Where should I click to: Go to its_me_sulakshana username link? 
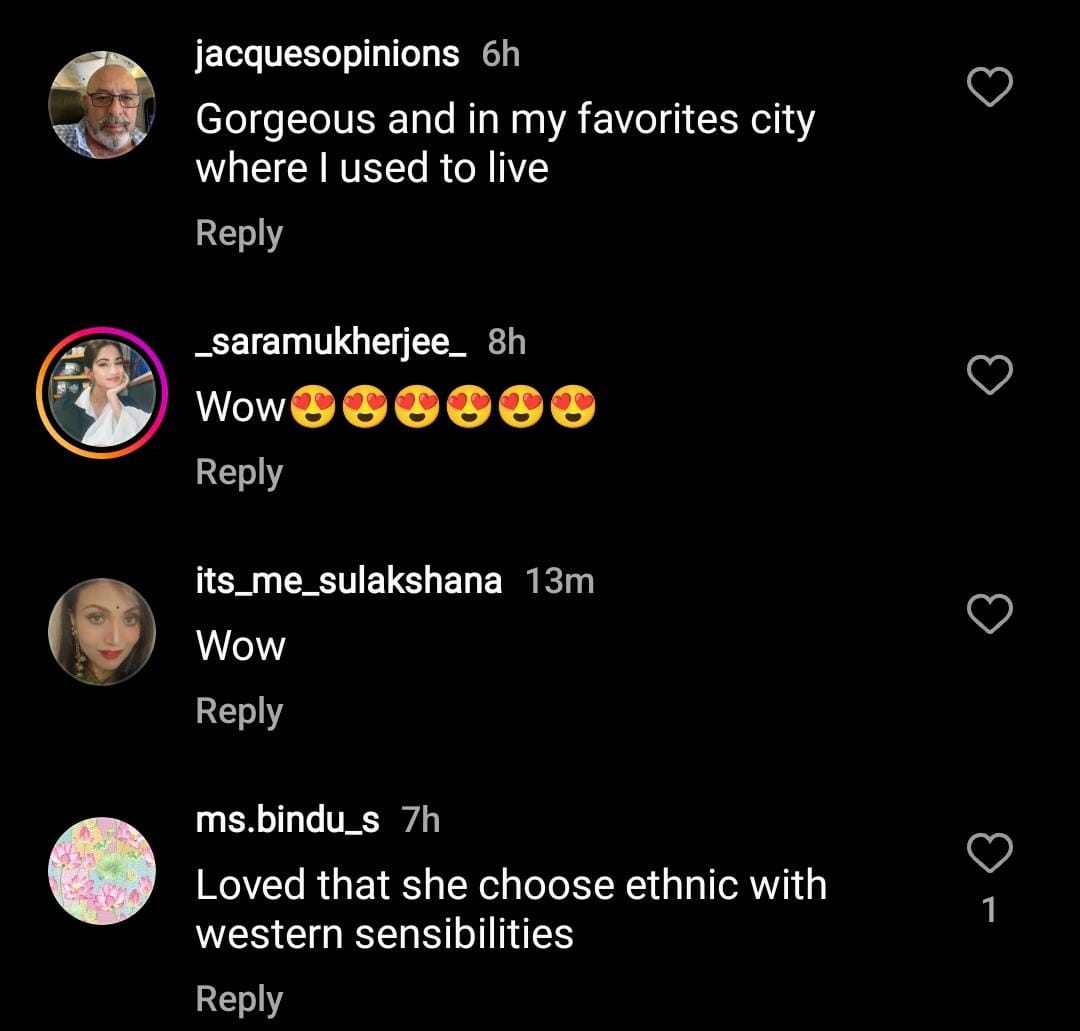[x=349, y=581]
